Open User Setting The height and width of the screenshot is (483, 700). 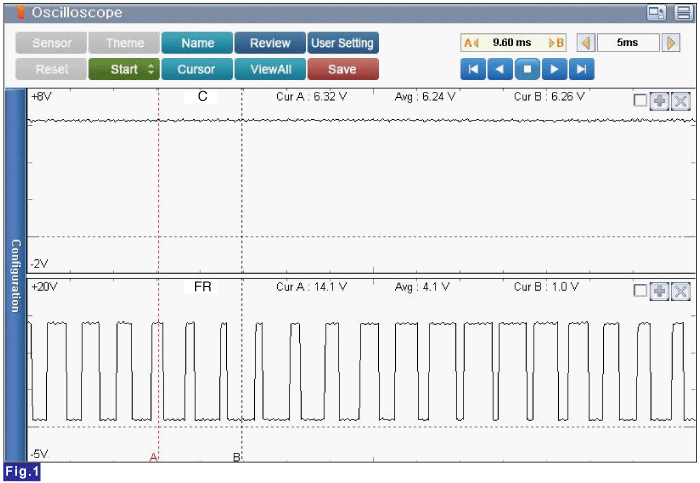[343, 43]
